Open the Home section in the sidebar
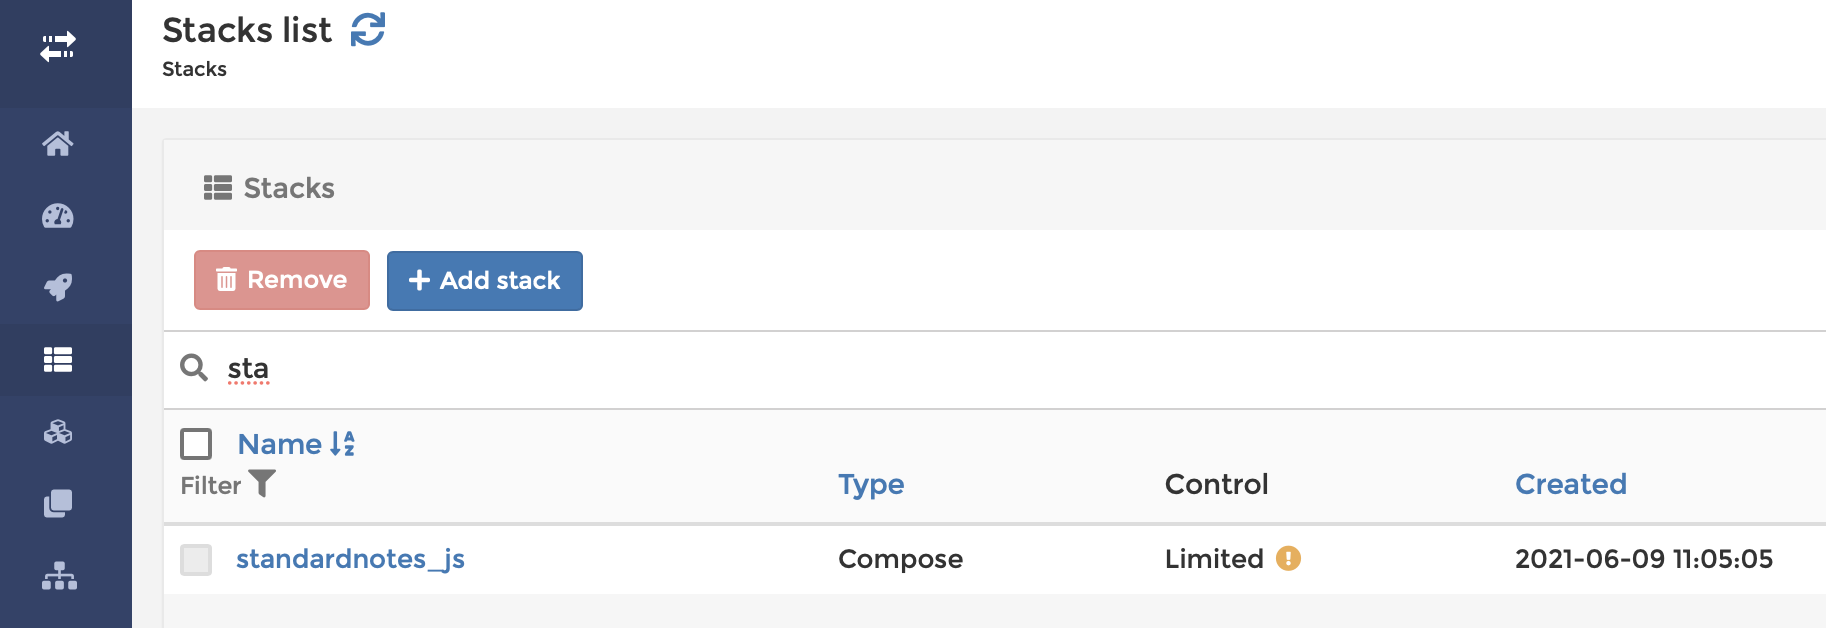Viewport: 1826px width, 628px height. click(x=58, y=144)
